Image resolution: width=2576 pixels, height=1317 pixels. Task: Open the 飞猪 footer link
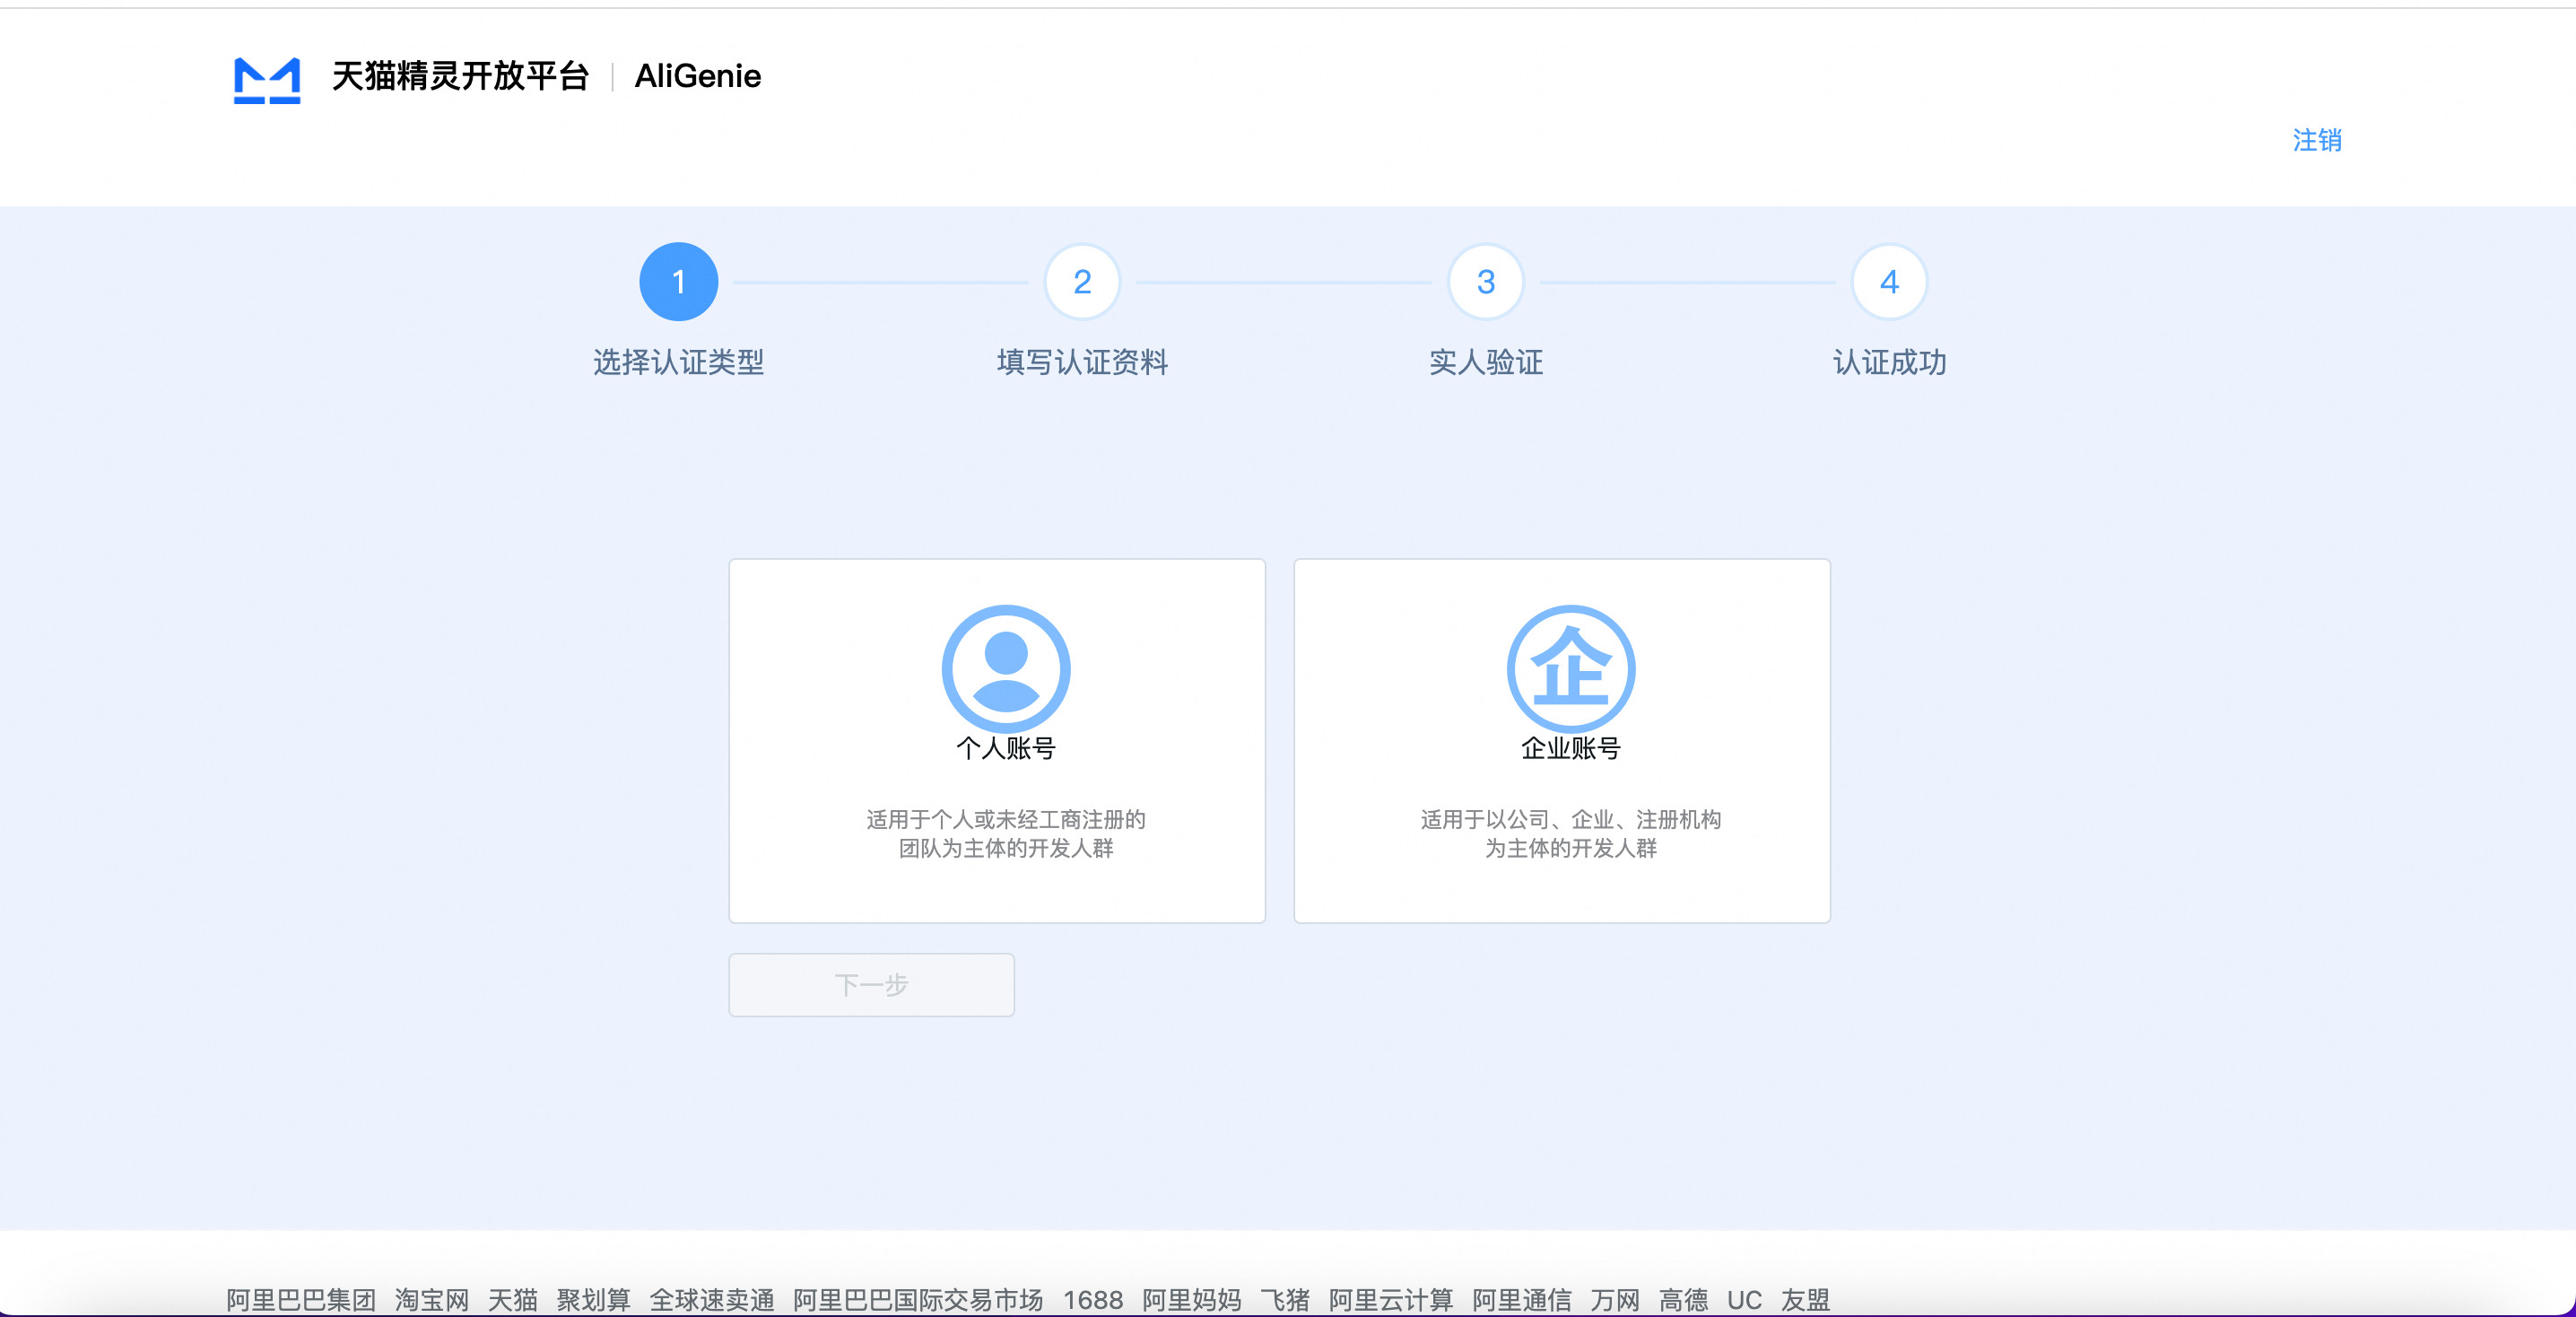pos(1285,1300)
